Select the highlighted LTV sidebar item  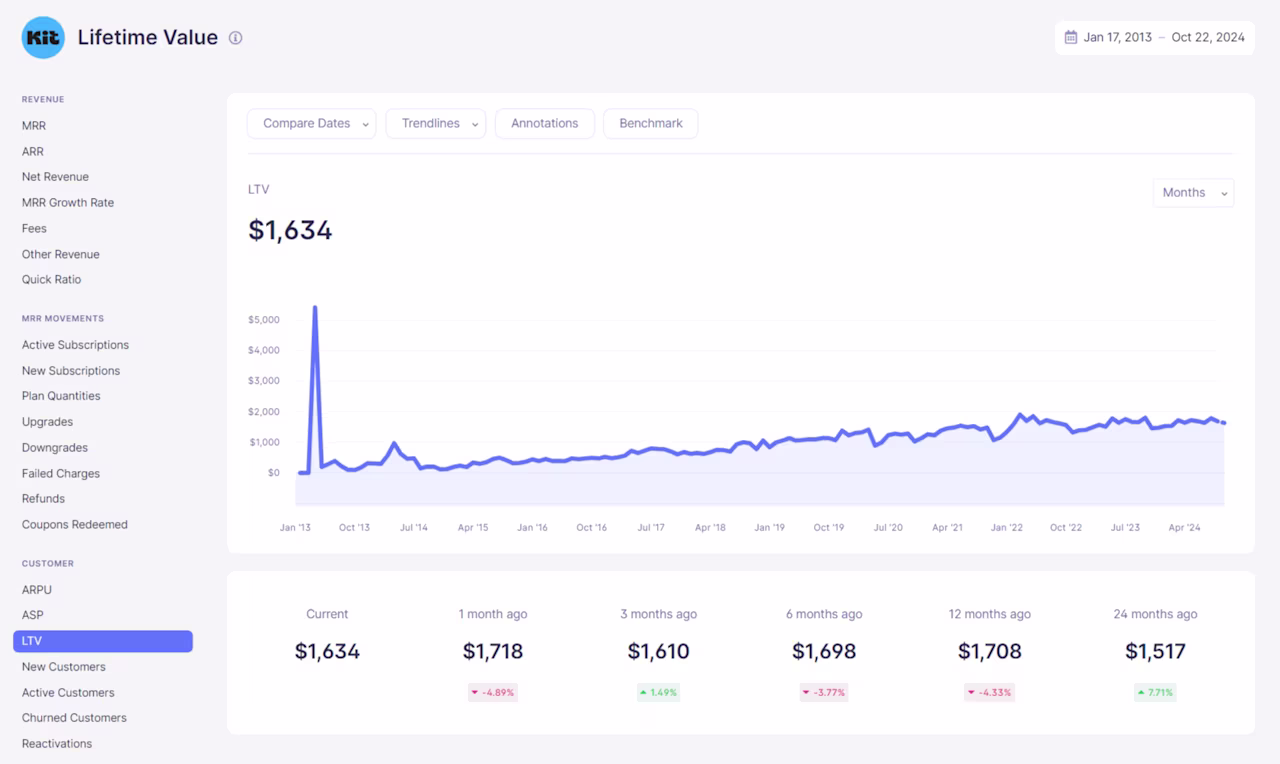point(103,641)
